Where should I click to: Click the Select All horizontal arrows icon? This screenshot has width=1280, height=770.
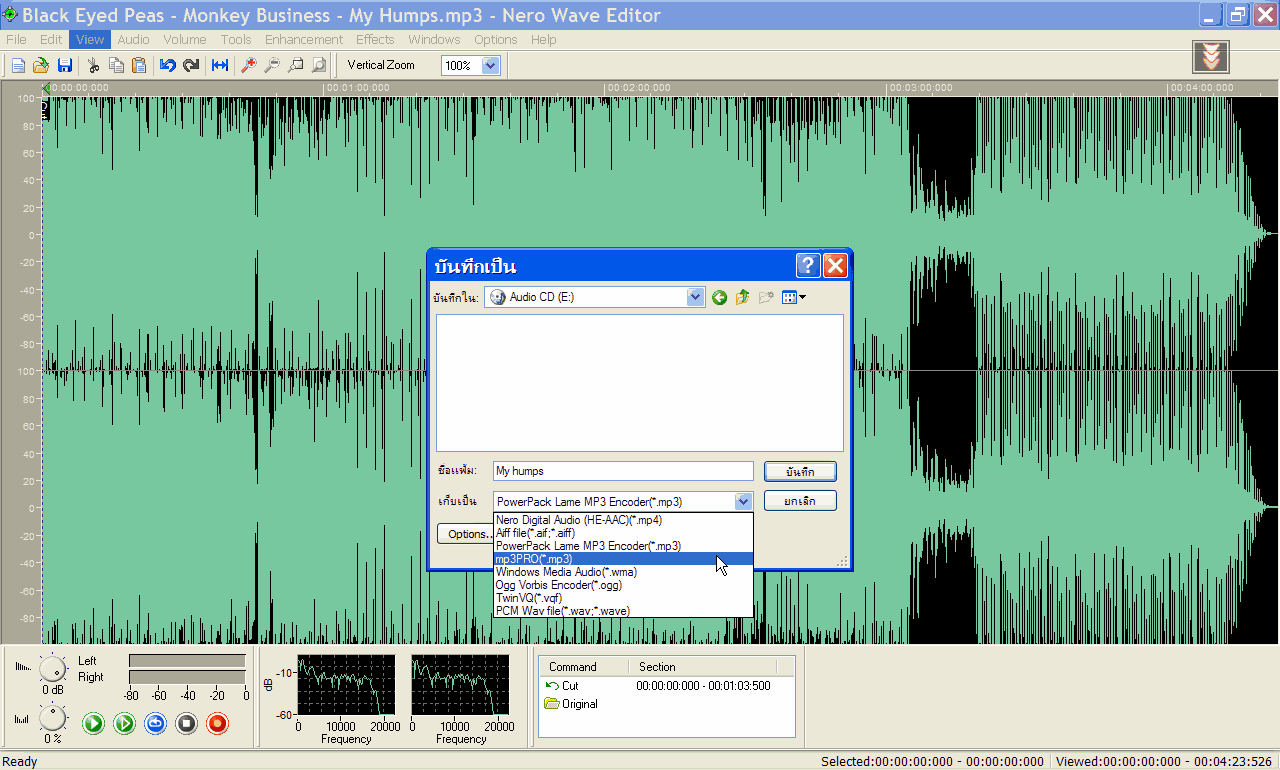coord(220,65)
